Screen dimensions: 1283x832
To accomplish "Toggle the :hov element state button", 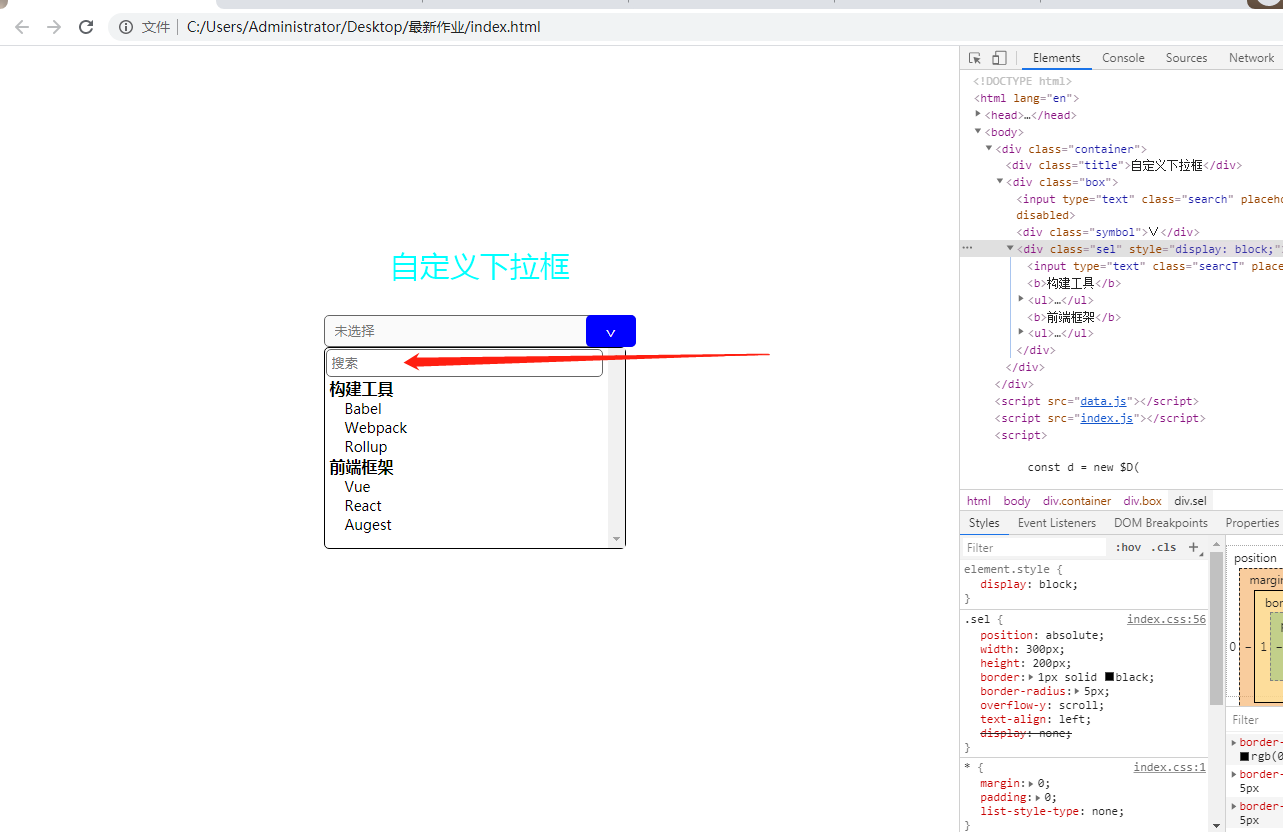I will [1128, 547].
